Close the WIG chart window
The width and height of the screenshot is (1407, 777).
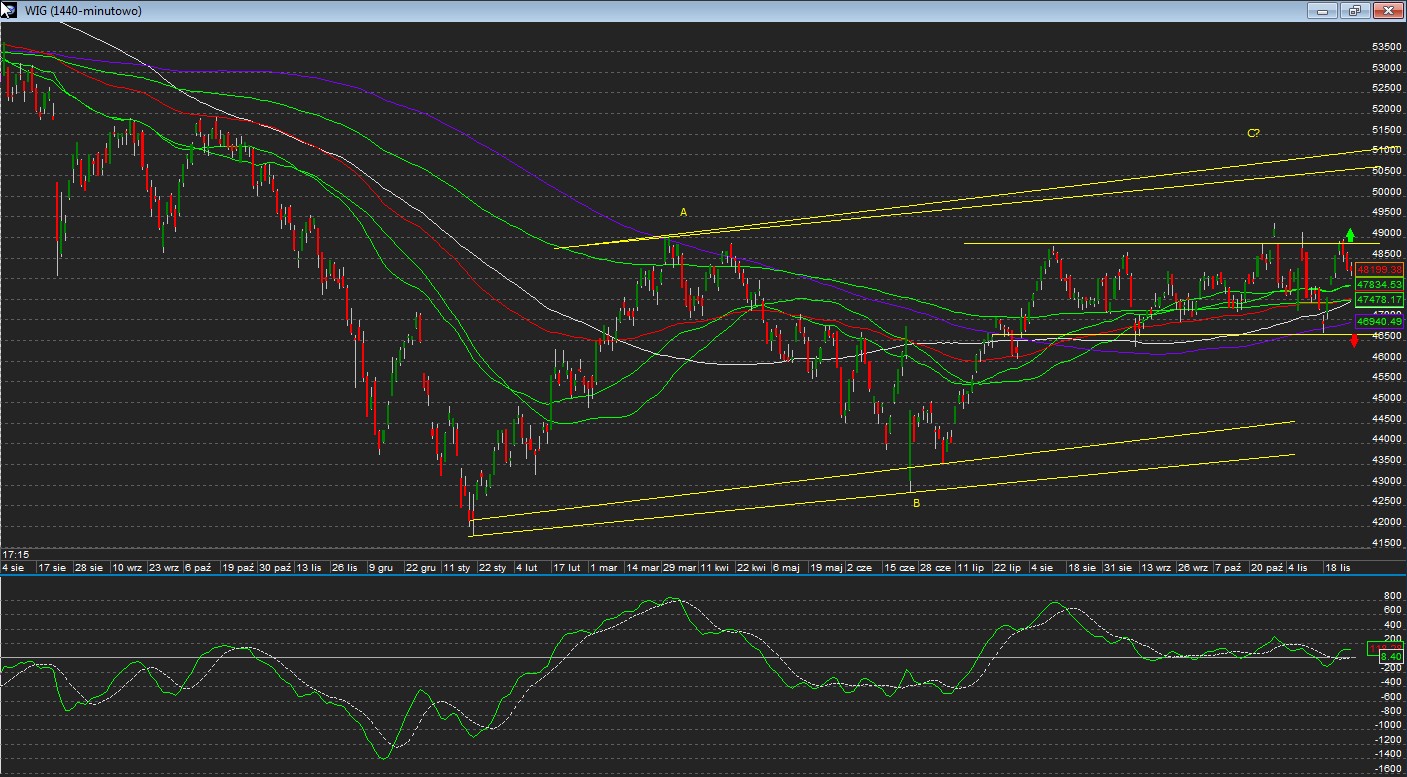pos(1387,10)
